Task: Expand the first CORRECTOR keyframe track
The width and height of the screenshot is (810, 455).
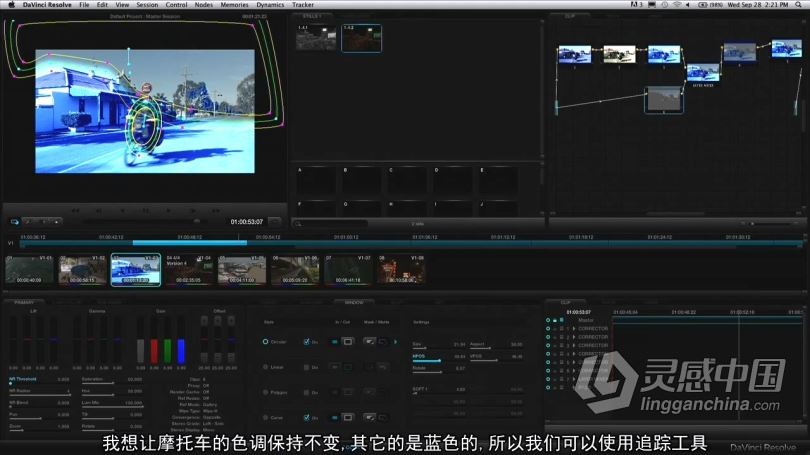Action: click(x=574, y=328)
